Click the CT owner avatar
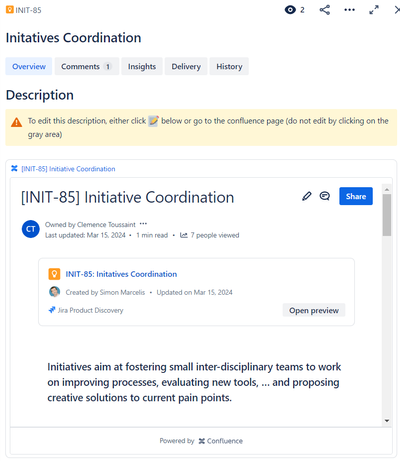The width and height of the screenshot is (400, 461). (31, 229)
